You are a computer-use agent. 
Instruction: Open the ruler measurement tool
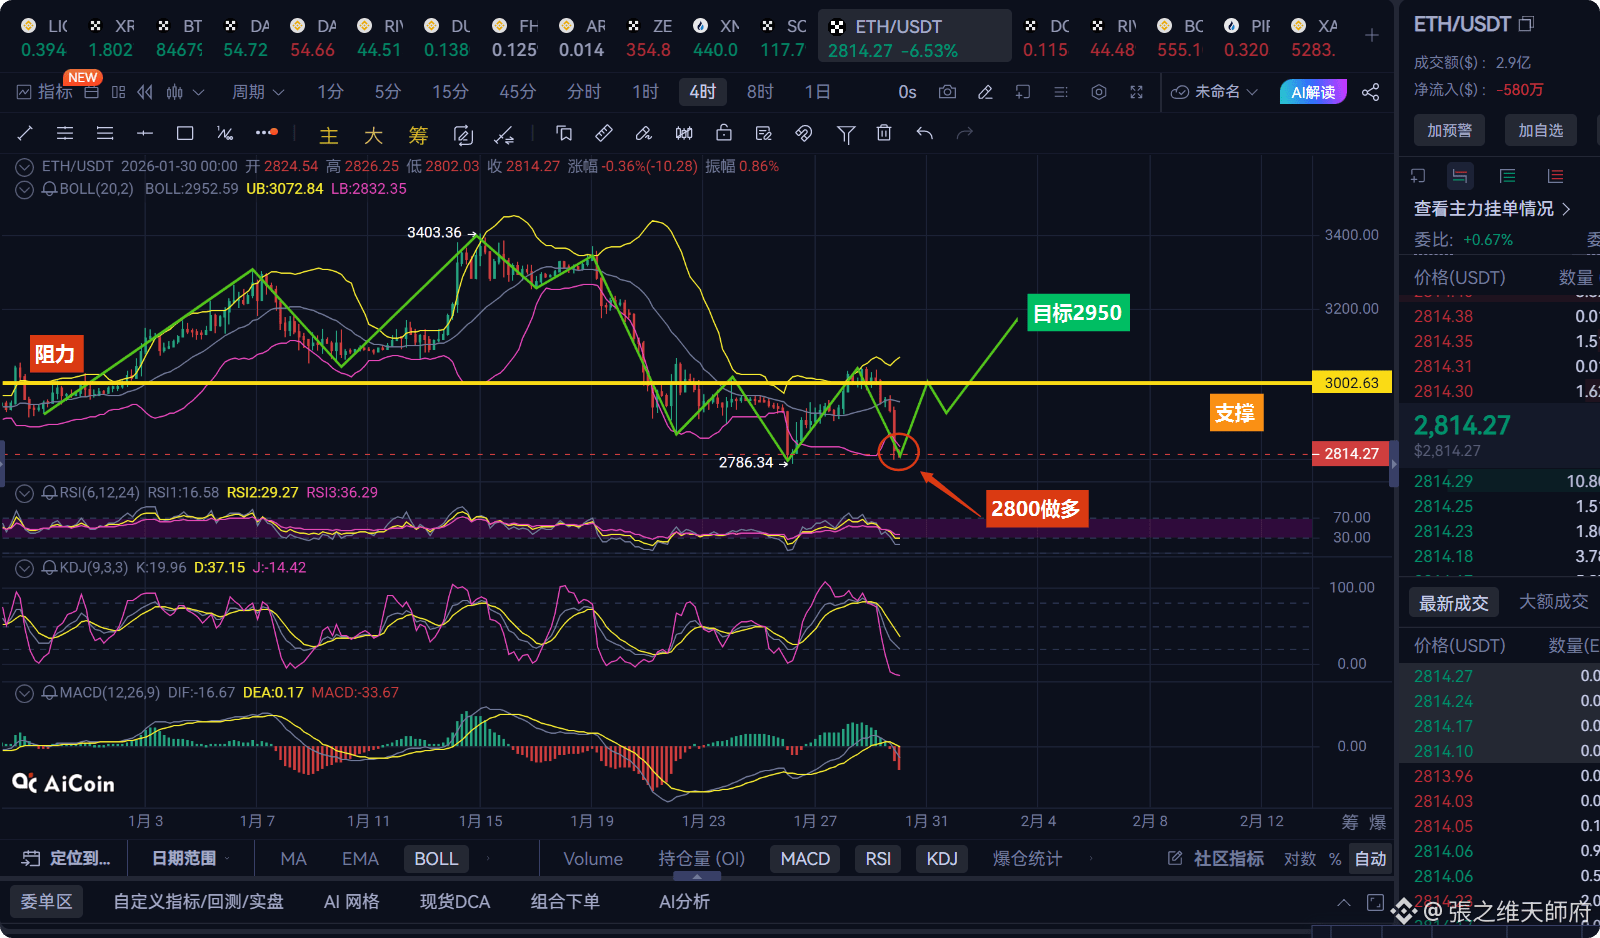604,133
